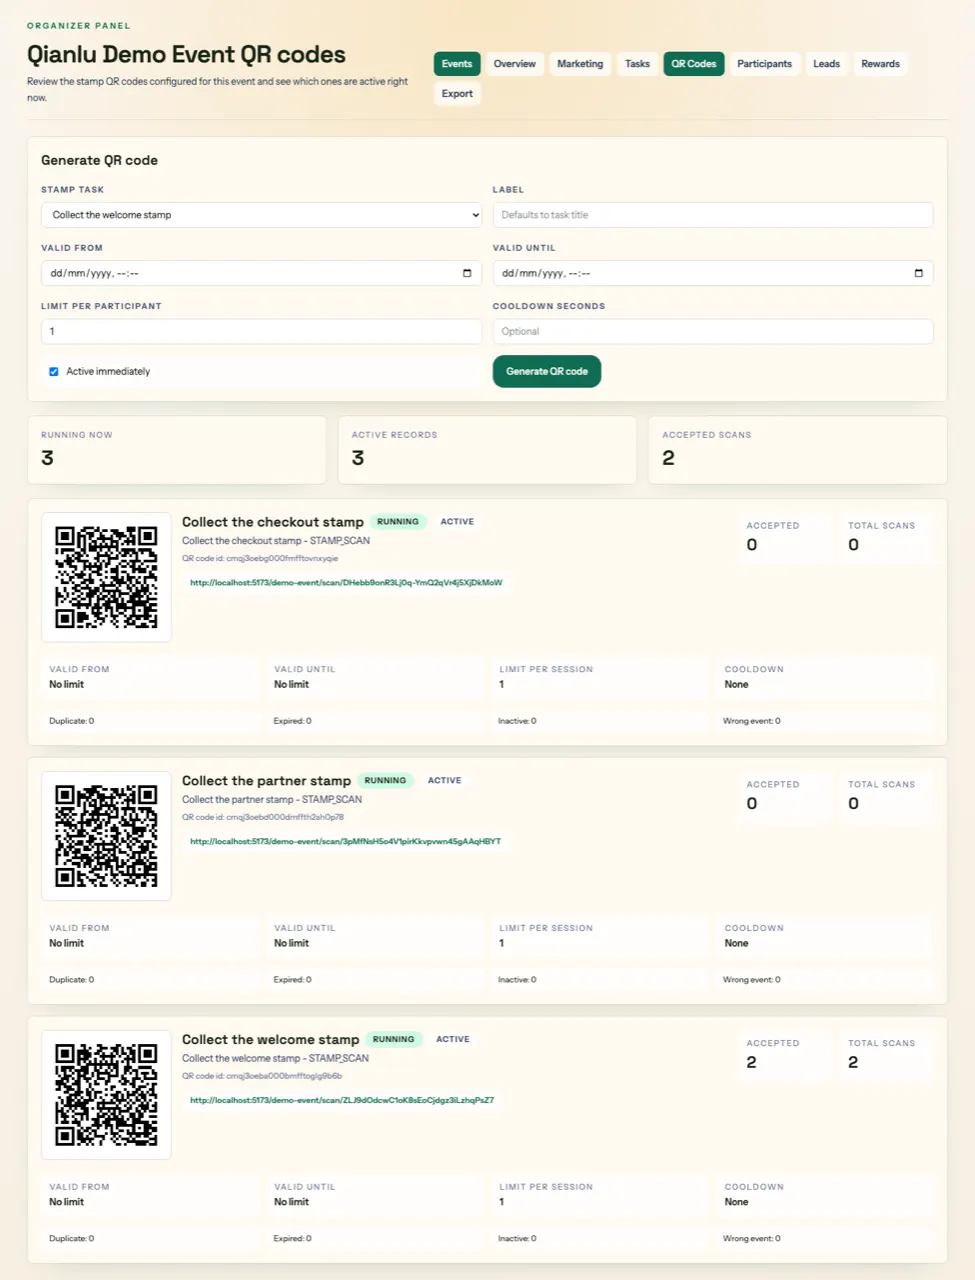Click the partner stamp QR code id text
This screenshot has width=975, height=1280.
click(x=263, y=818)
